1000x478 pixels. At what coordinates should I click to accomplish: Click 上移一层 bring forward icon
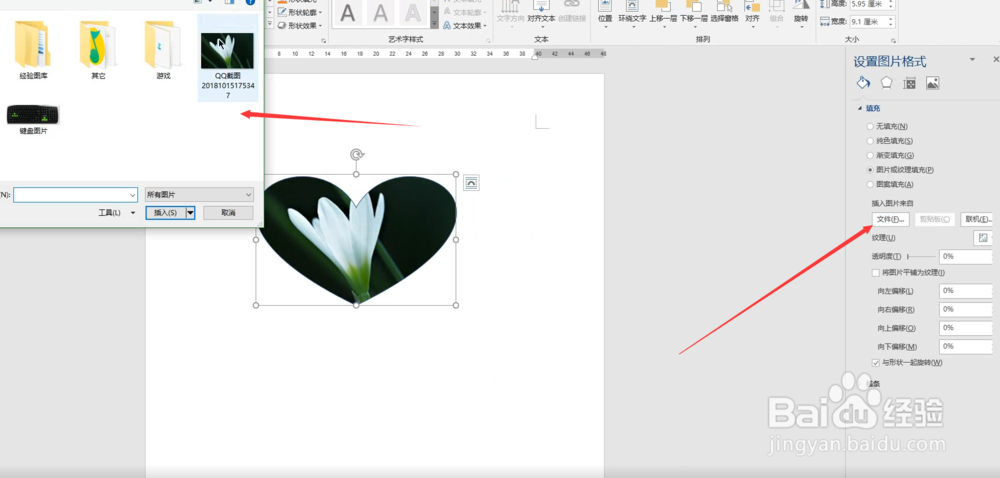point(663,14)
